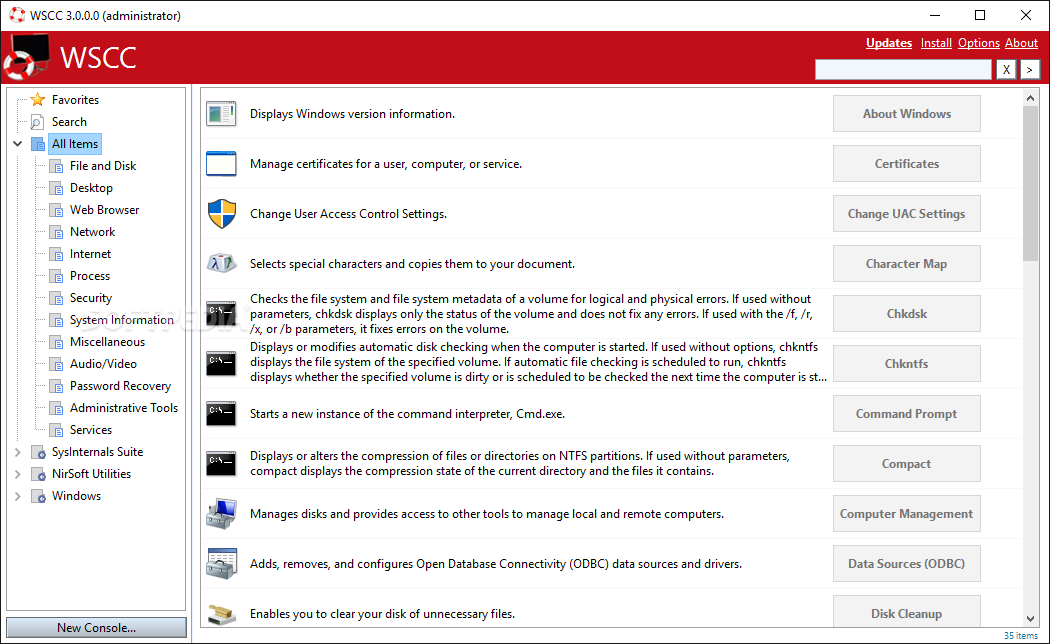
Task: Launch Character Map button
Action: (x=907, y=264)
